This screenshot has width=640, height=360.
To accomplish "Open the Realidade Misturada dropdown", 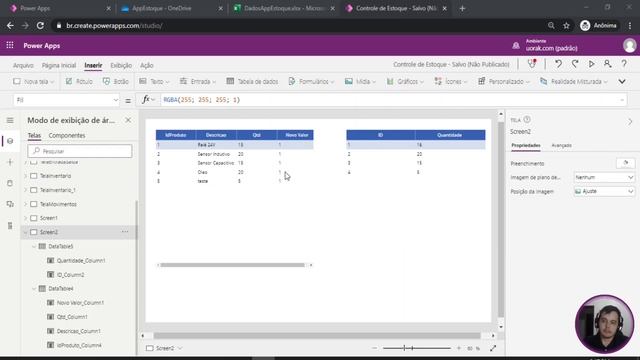I will [x=573, y=82].
